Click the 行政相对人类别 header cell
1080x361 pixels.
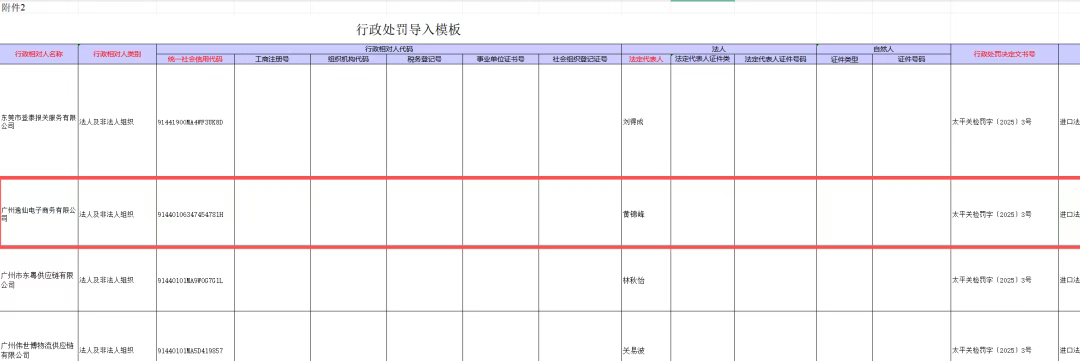(x=117, y=54)
